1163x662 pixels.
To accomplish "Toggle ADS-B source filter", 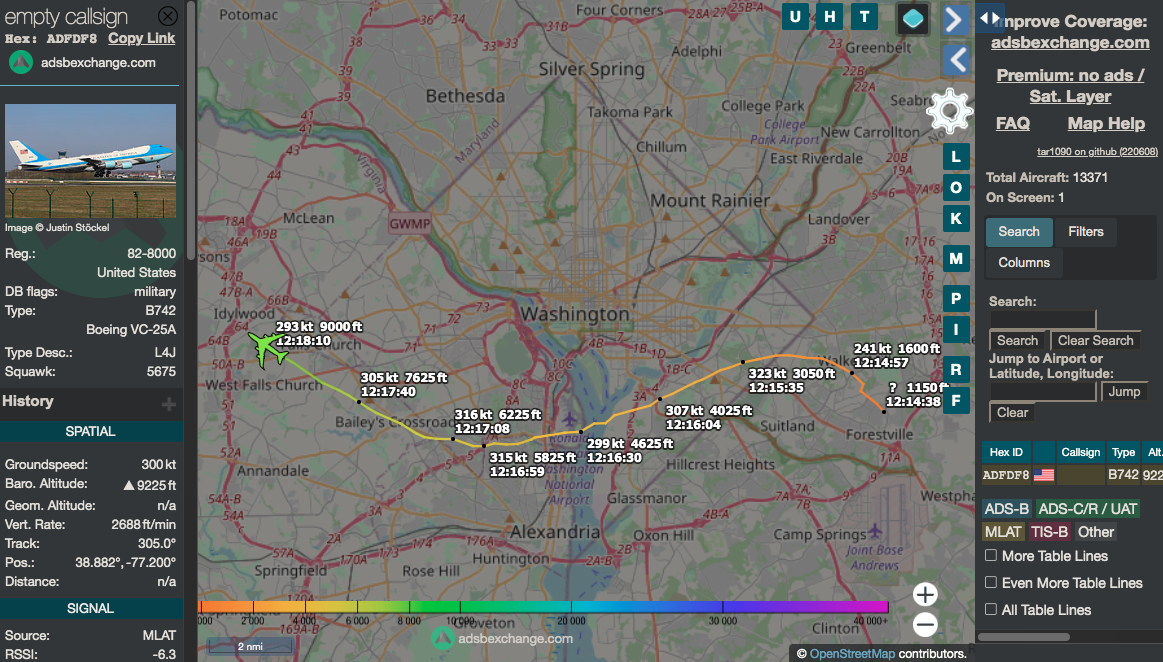I will 1006,509.
